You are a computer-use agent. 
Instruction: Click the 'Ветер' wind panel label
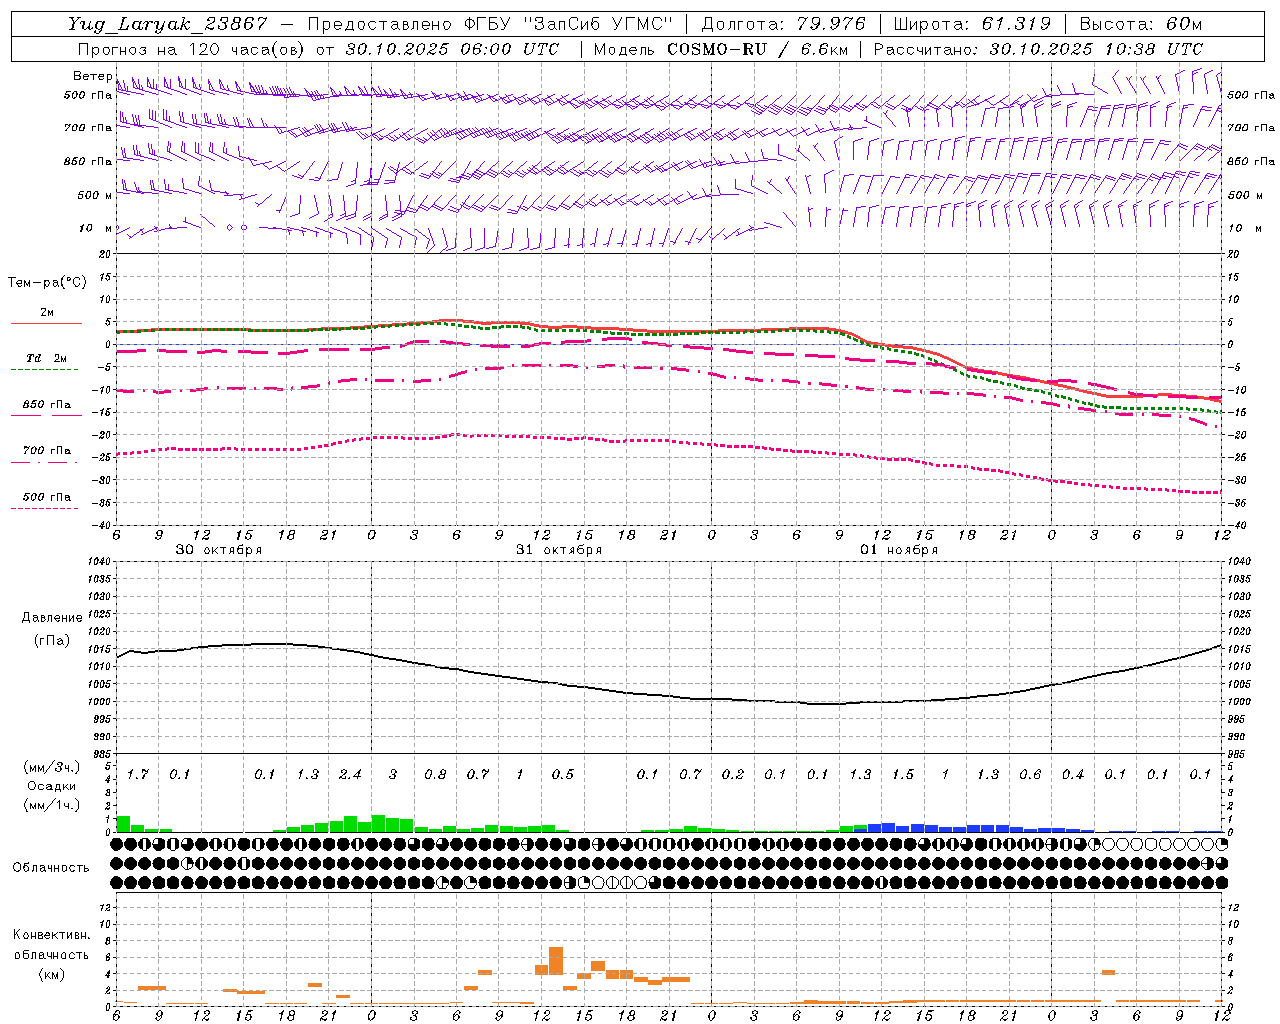[x=92, y=76]
